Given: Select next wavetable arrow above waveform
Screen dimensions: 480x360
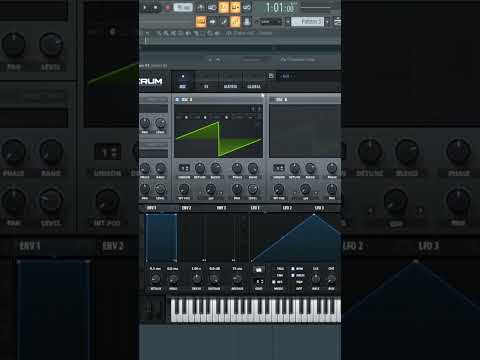Looking at the screenshot, I should 259,109.
